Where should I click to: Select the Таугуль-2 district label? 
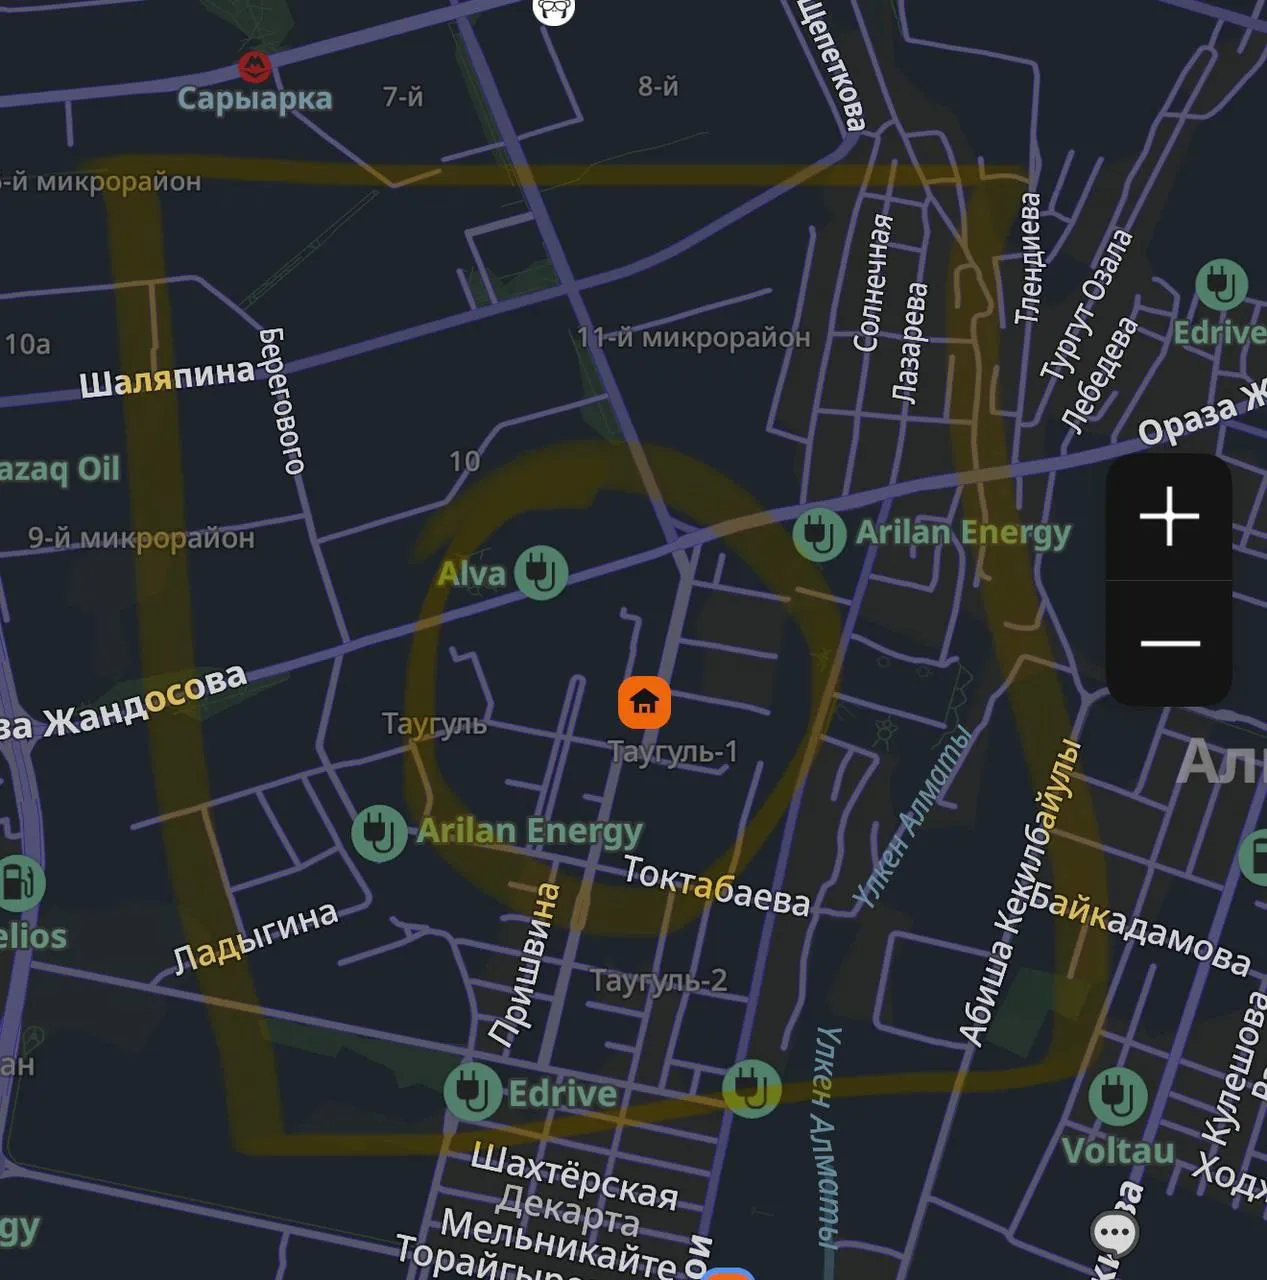point(658,979)
